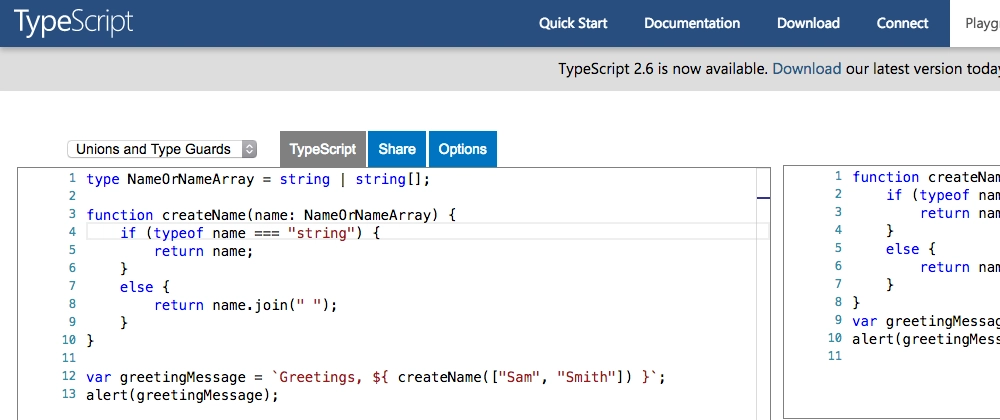Image resolution: width=1000 pixels, height=420 pixels.
Task: Click line number 12 in the editor gutter
Action: (x=69, y=377)
